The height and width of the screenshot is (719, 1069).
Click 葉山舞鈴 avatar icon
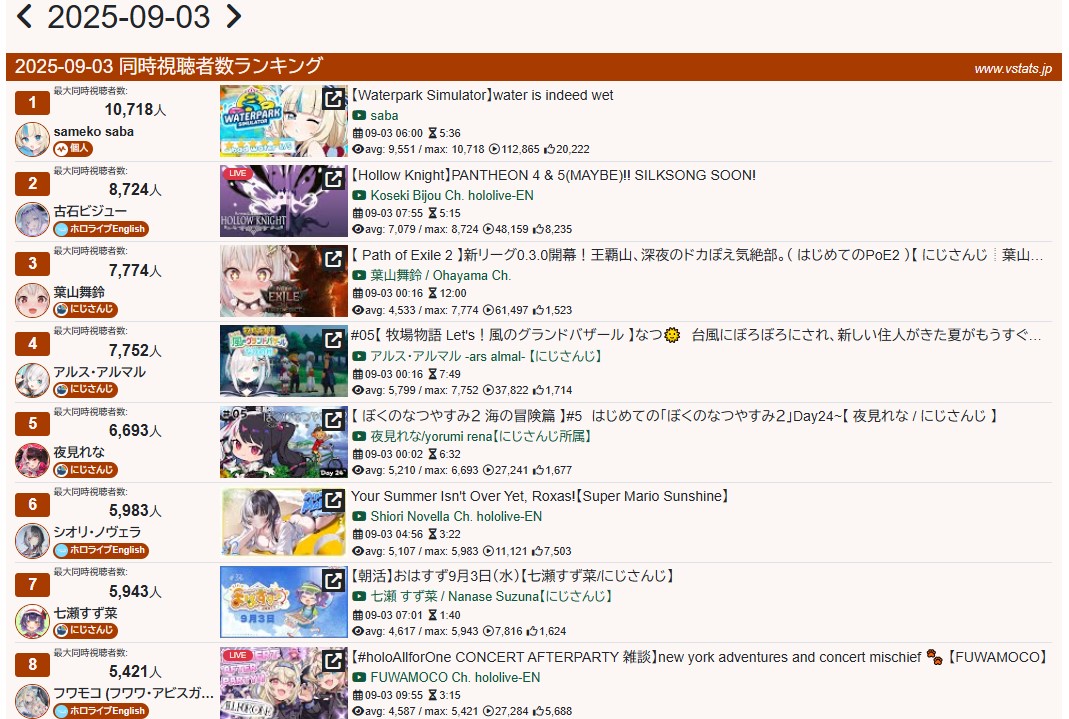point(32,300)
